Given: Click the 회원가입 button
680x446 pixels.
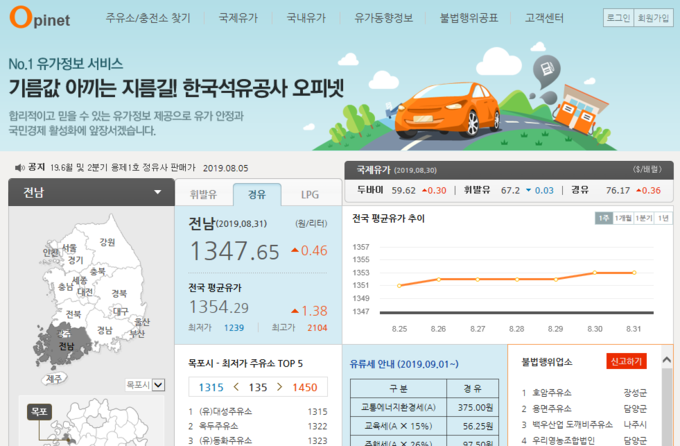Looking at the screenshot, I should point(653,18).
